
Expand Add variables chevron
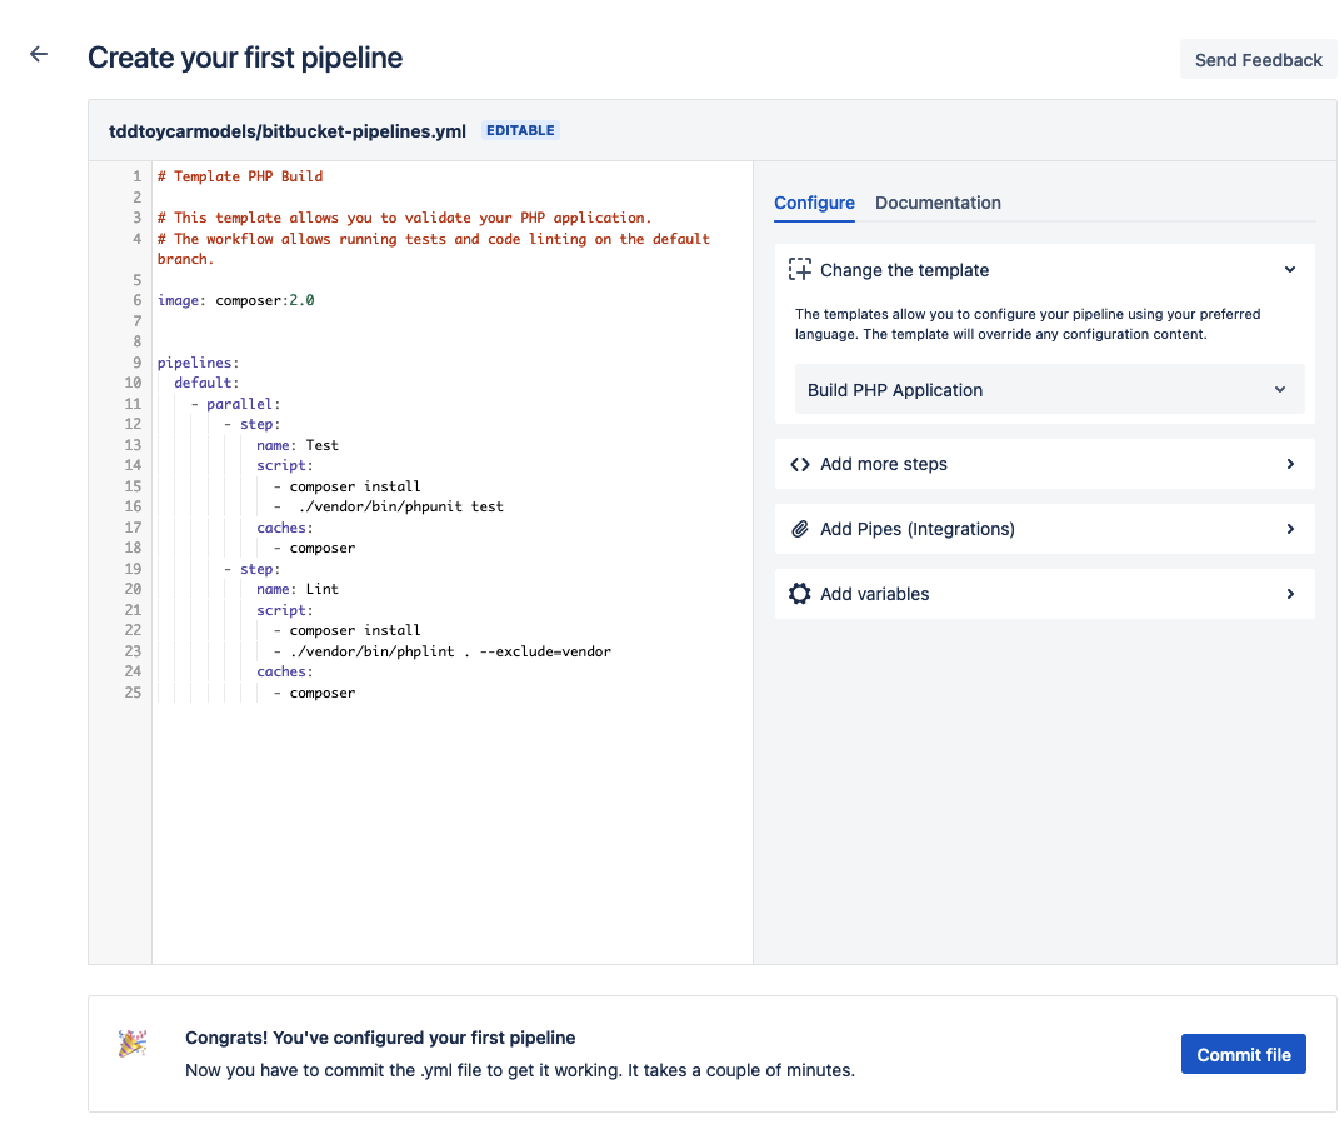[1291, 594]
